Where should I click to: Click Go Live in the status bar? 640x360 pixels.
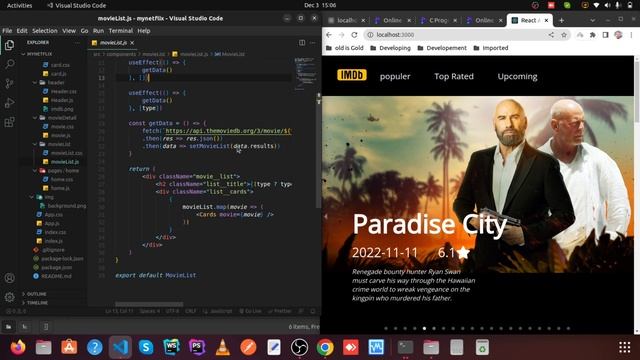[x=250, y=311]
